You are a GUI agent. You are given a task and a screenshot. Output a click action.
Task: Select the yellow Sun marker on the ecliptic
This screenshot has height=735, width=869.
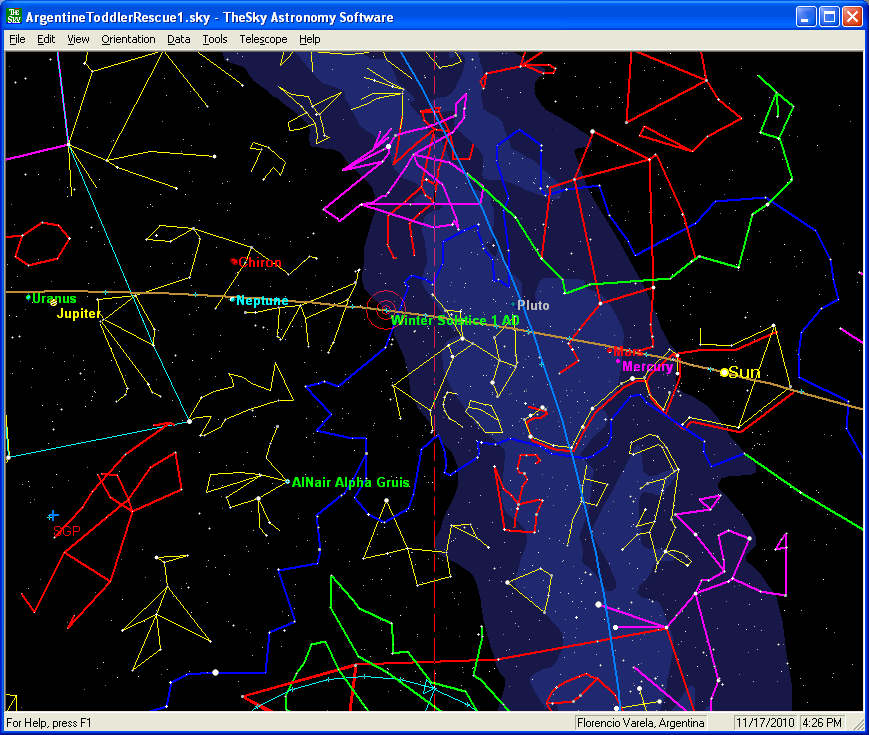(x=724, y=372)
